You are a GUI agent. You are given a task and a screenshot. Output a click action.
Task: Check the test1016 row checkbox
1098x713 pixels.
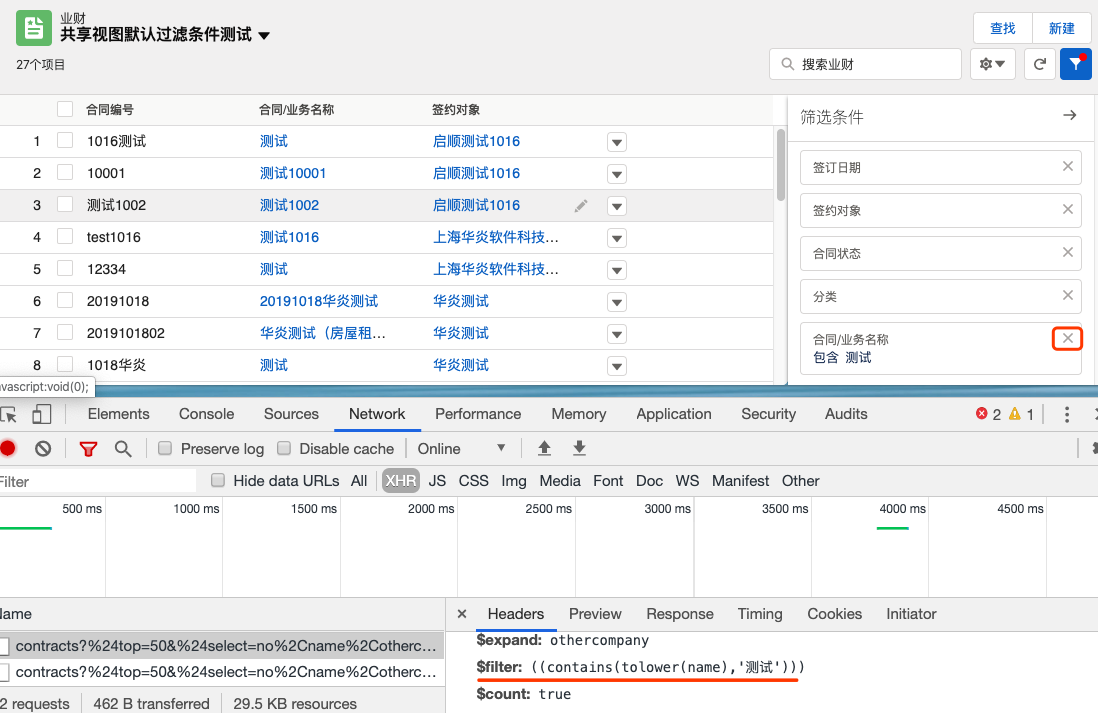coord(65,237)
